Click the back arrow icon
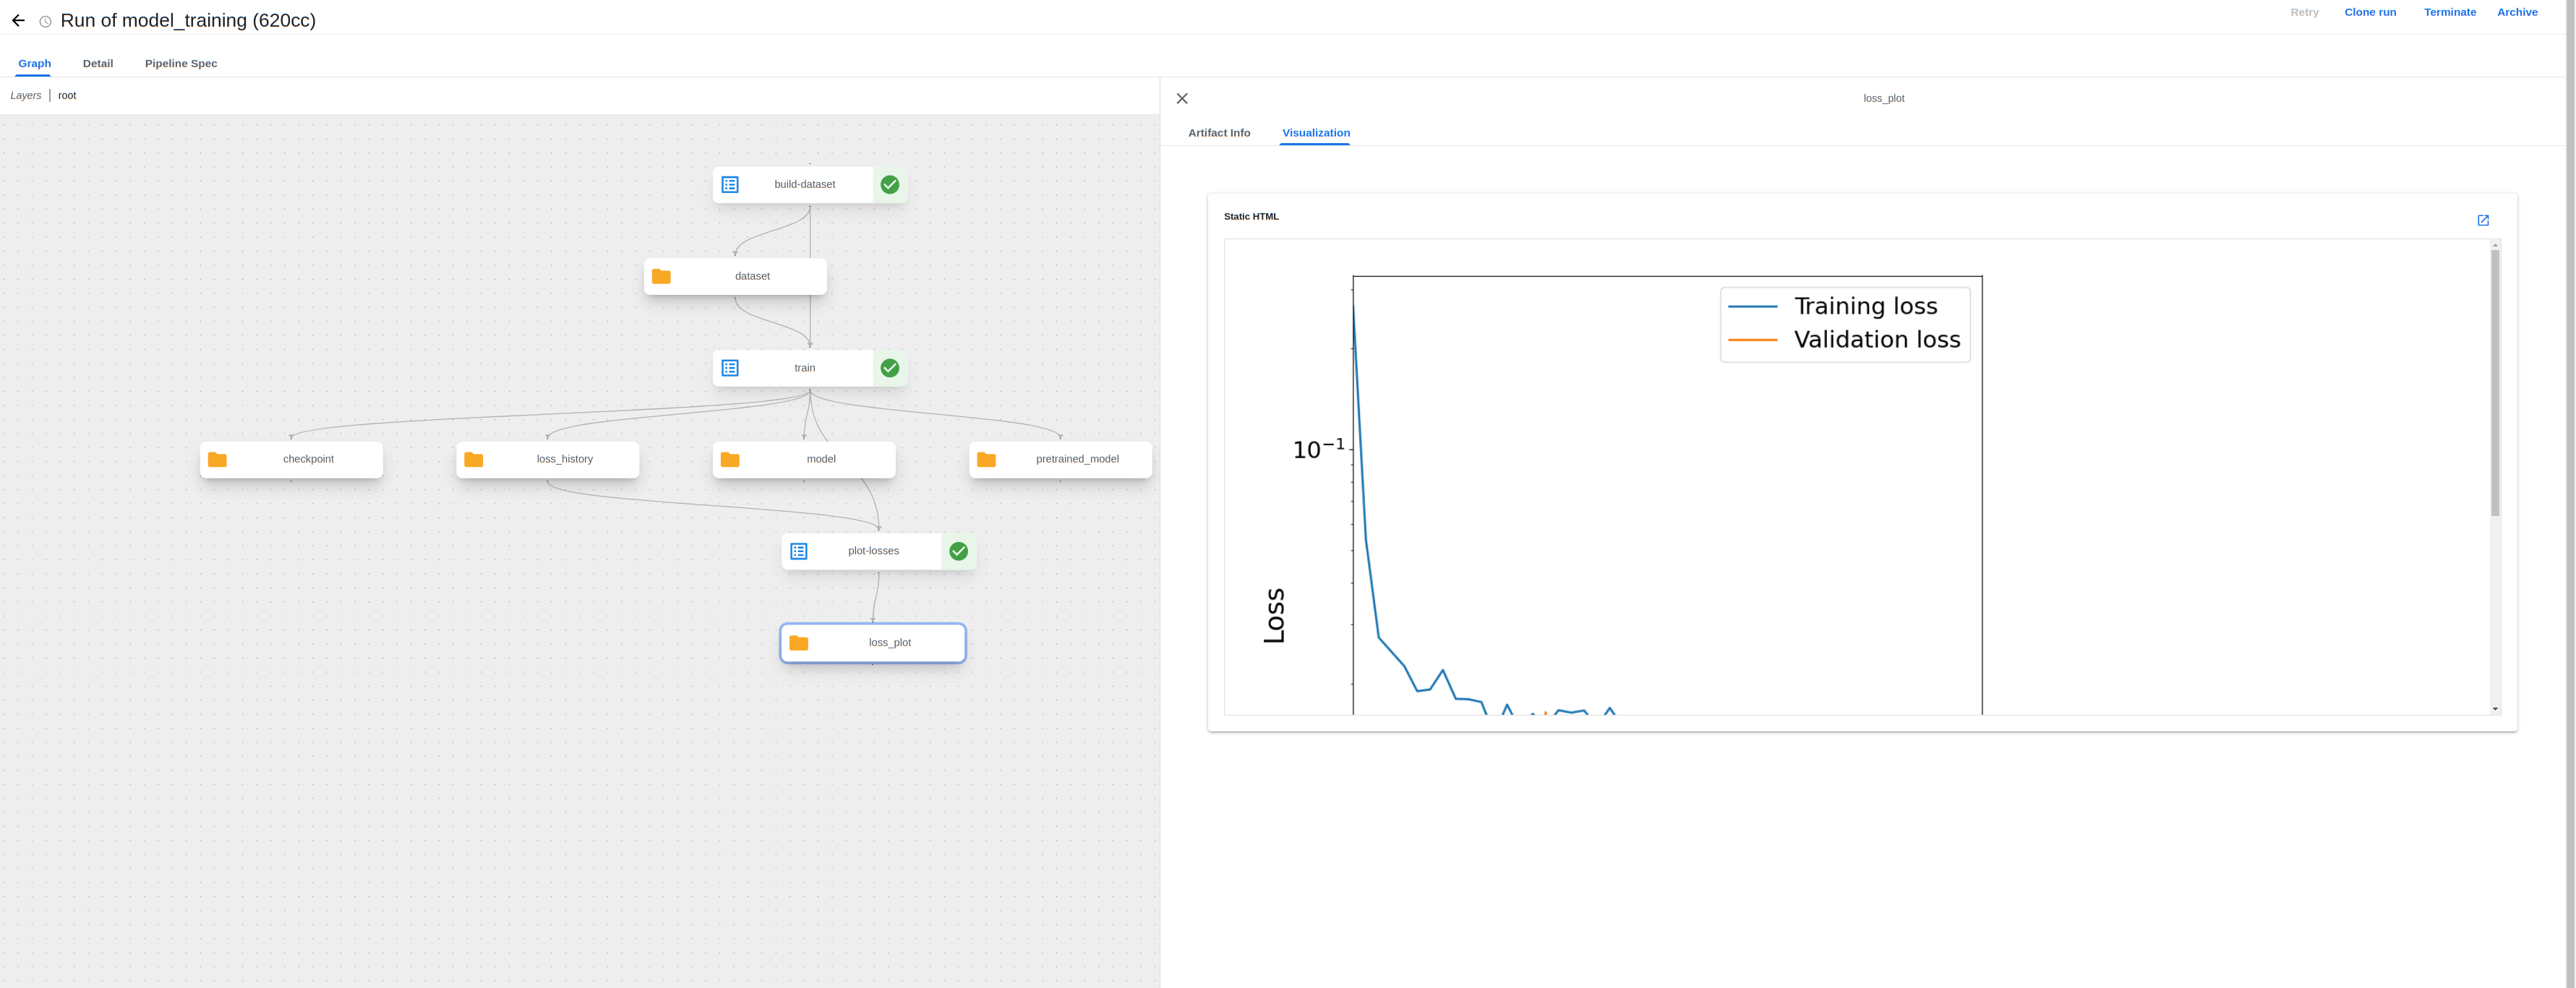Image resolution: width=2576 pixels, height=988 pixels. click(18, 20)
